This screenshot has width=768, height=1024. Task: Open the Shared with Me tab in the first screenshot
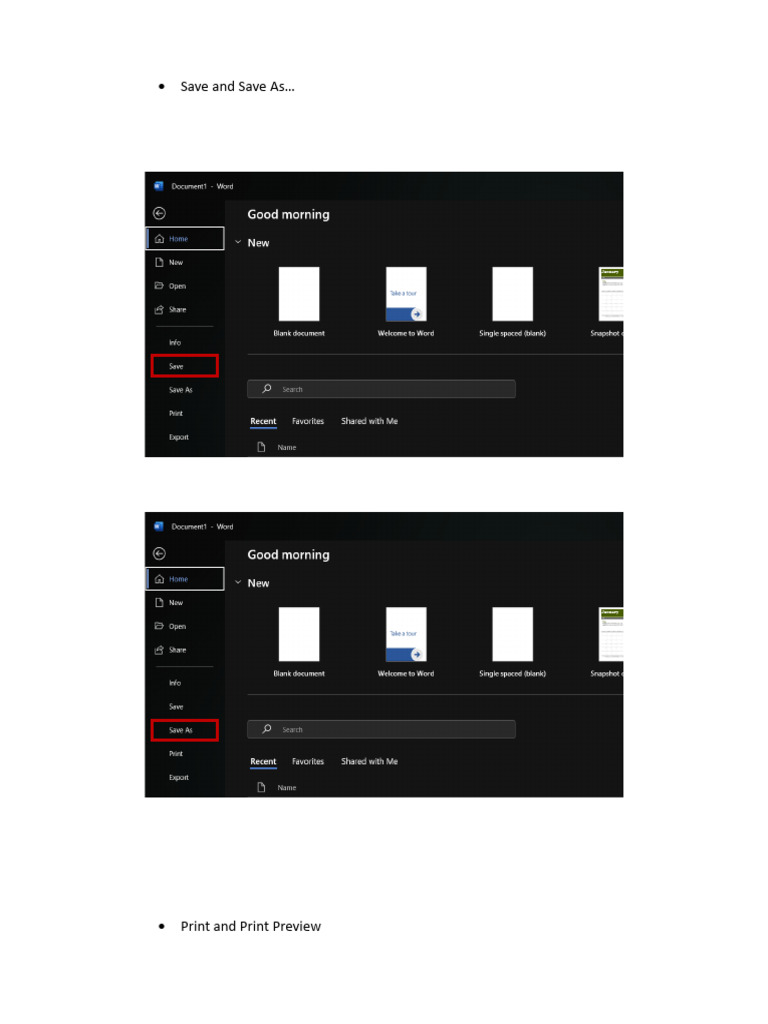(369, 421)
